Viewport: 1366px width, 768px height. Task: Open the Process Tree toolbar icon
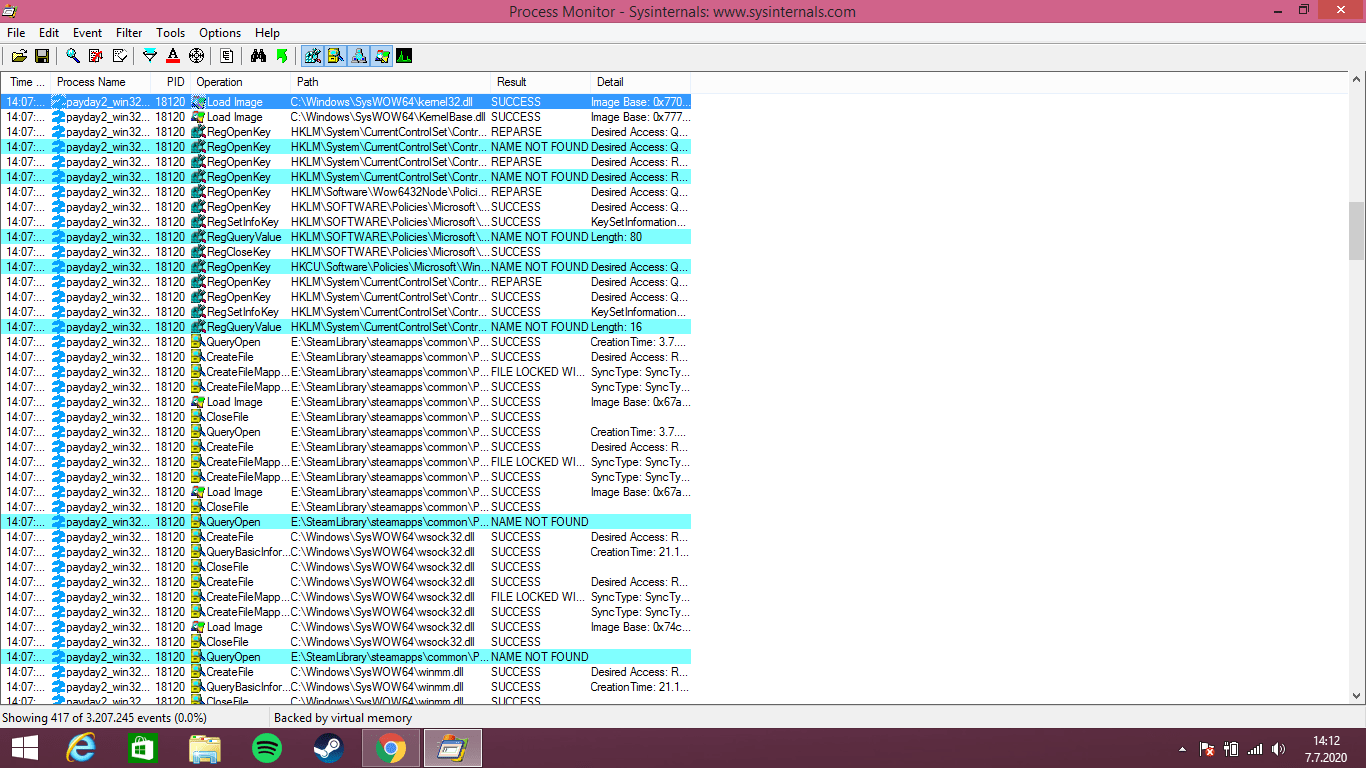click(227, 56)
